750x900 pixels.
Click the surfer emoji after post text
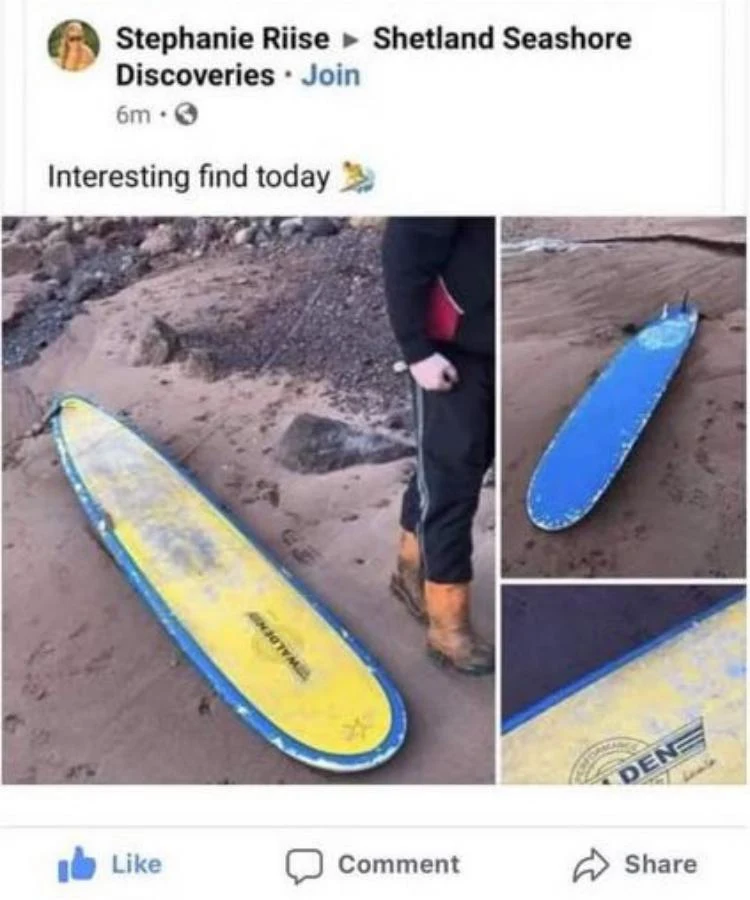click(358, 176)
